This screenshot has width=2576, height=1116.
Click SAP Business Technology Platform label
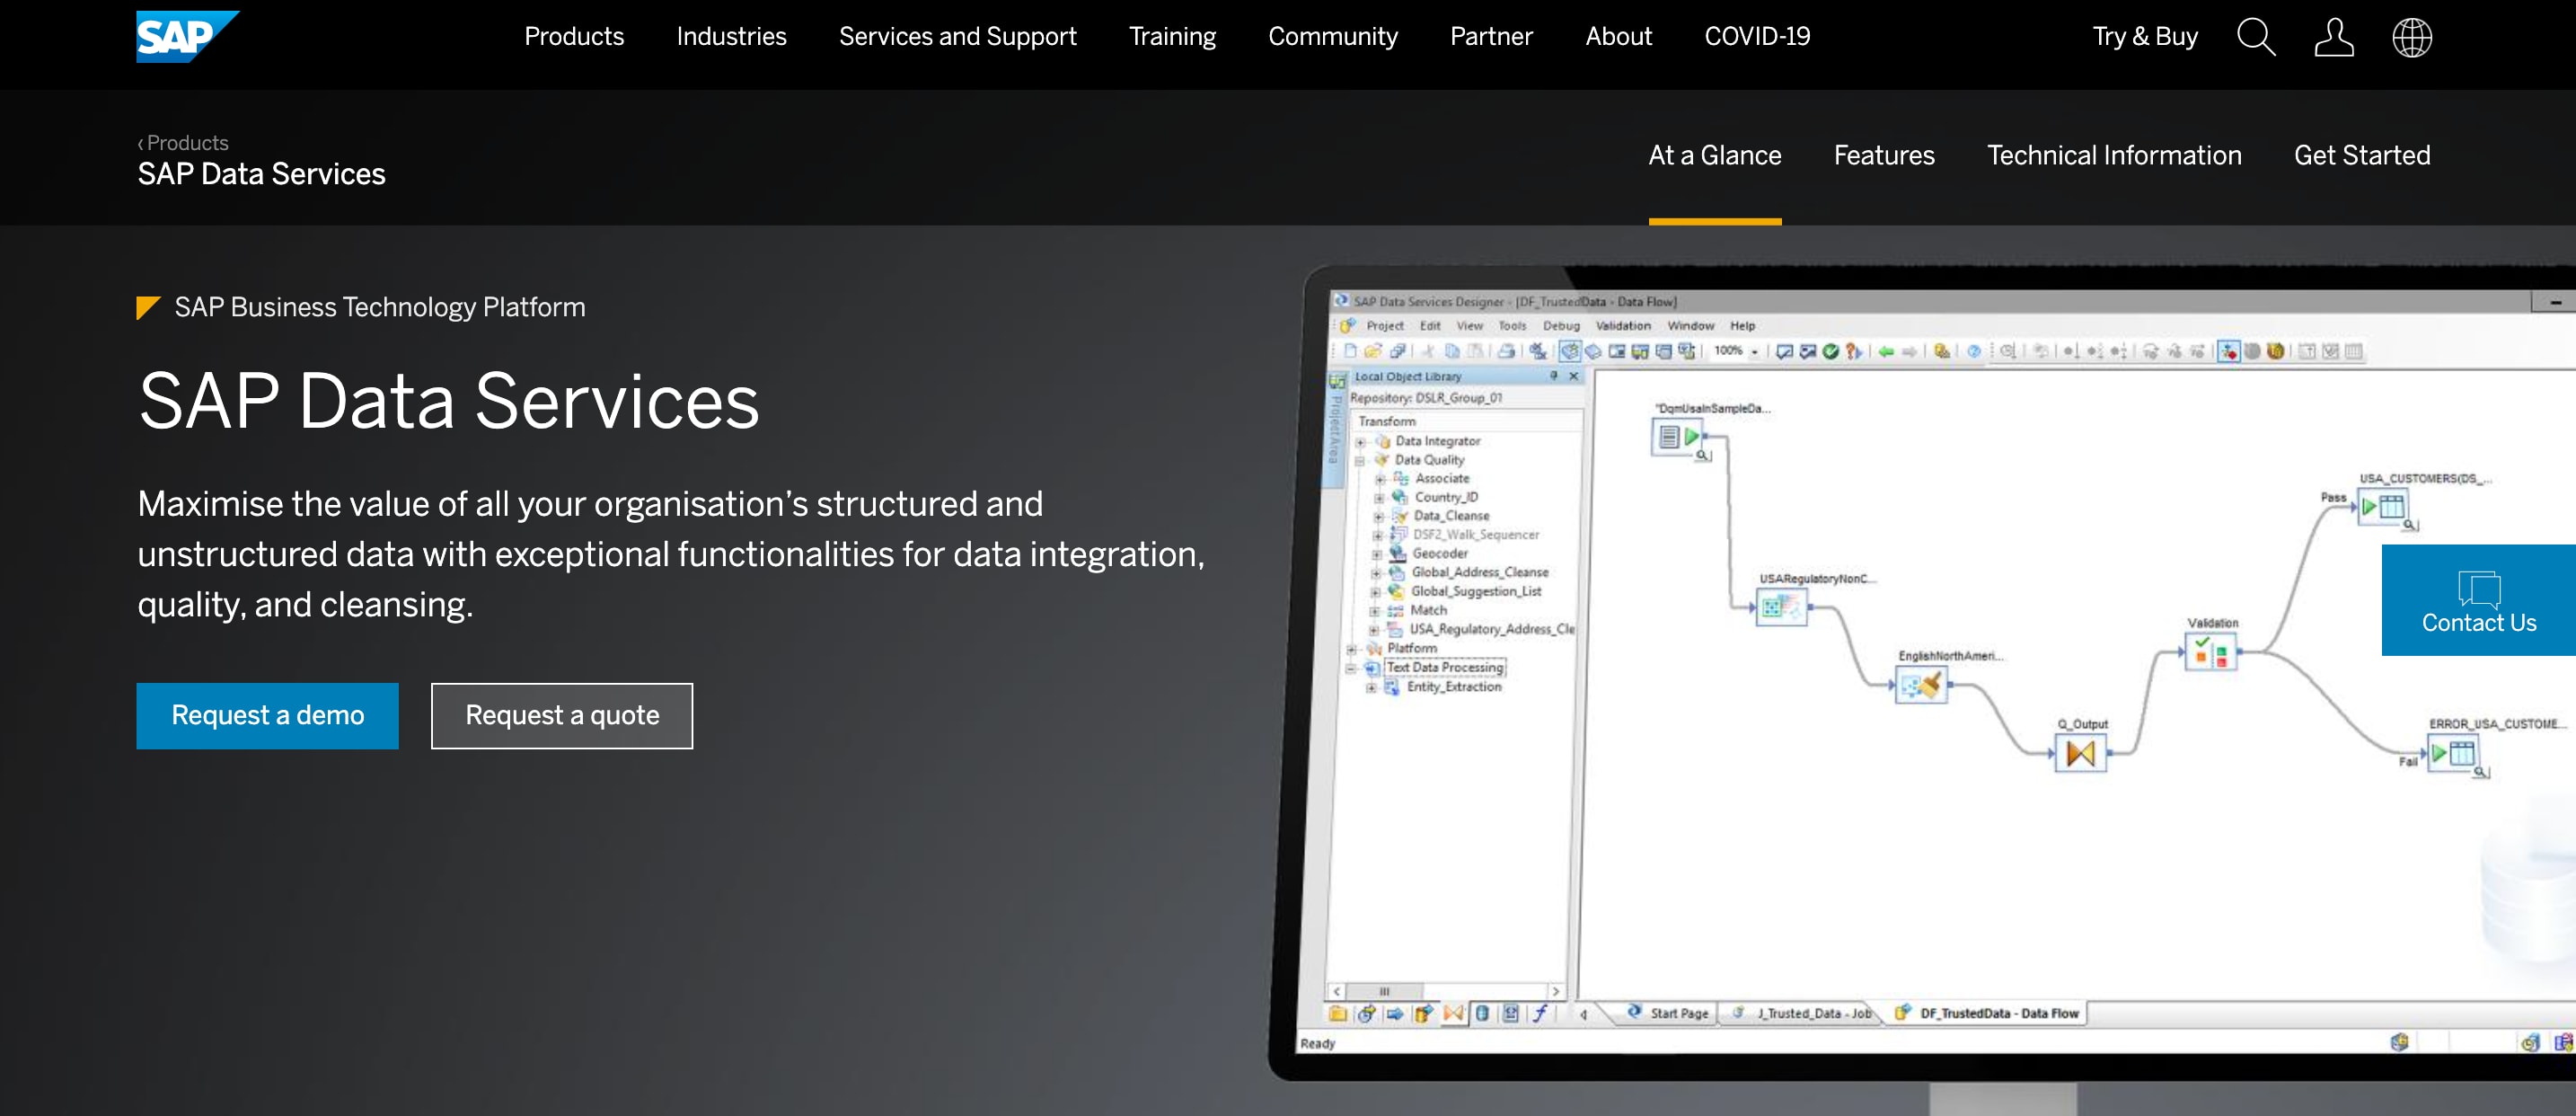click(x=380, y=307)
